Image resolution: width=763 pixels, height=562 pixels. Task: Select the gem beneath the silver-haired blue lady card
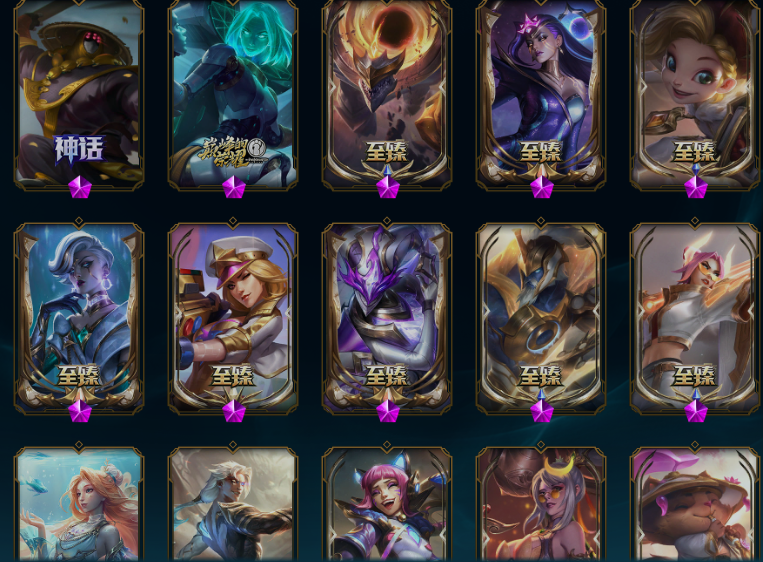point(80,411)
